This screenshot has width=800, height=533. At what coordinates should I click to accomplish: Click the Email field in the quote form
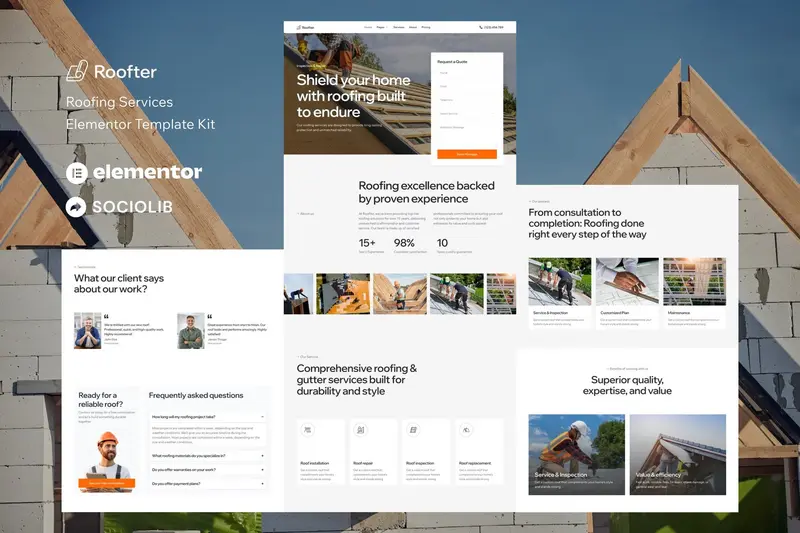point(467,87)
